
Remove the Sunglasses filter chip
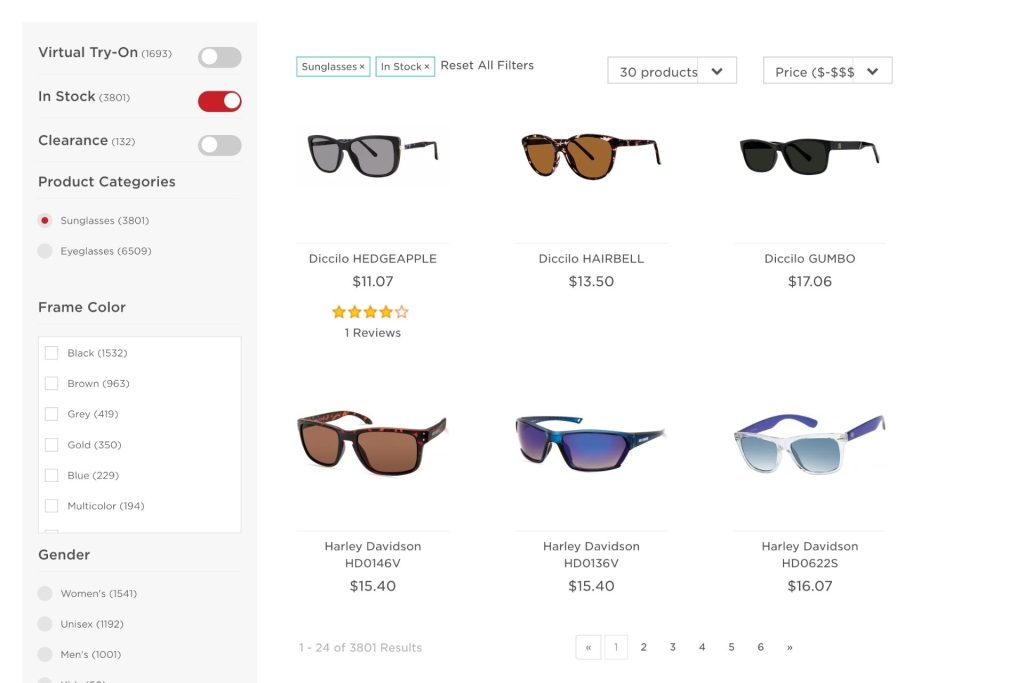361,65
